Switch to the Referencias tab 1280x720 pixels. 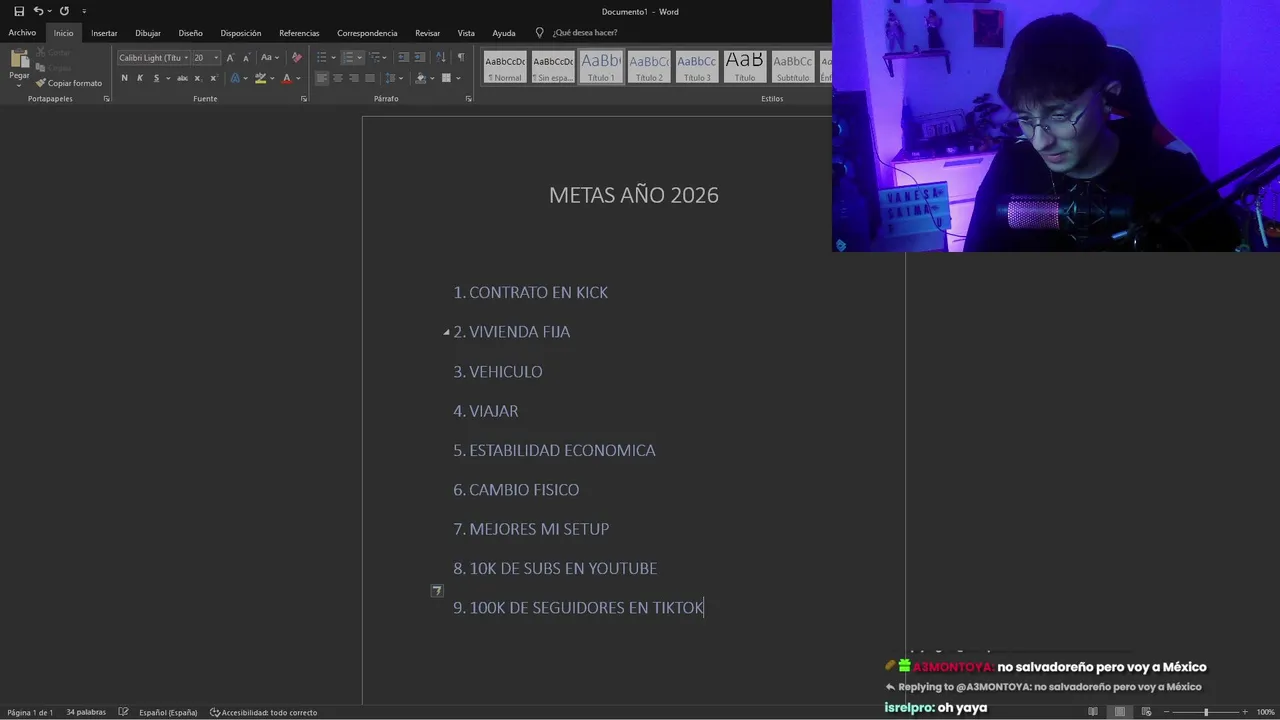tap(299, 33)
